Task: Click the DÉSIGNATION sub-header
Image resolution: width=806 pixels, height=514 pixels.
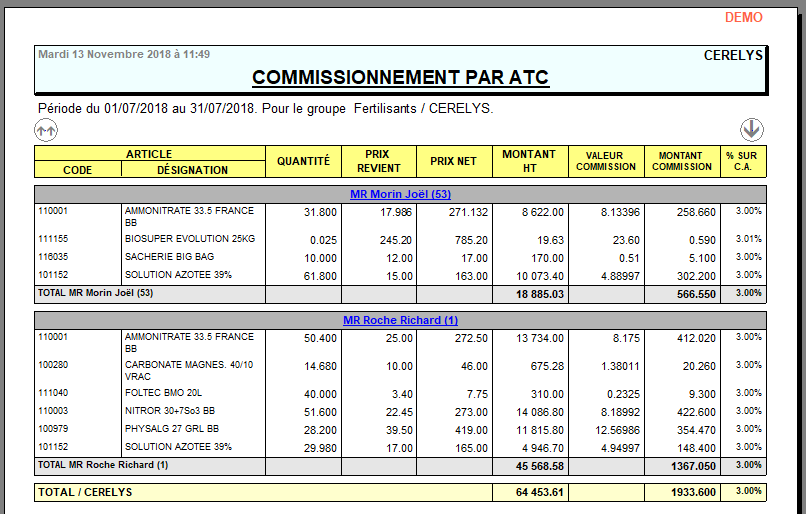Action: (192, 170)
